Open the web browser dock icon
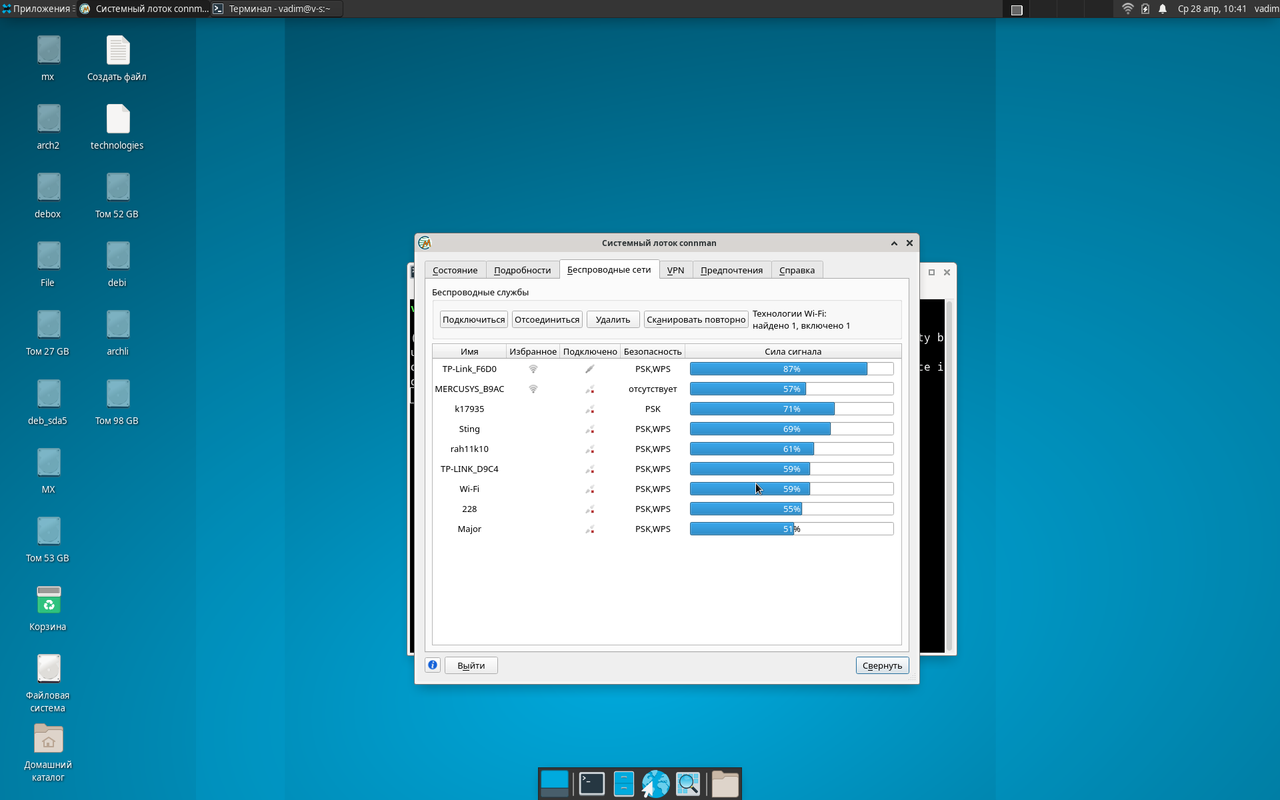This screenshot has width=1280, height=800. (656, 783)
